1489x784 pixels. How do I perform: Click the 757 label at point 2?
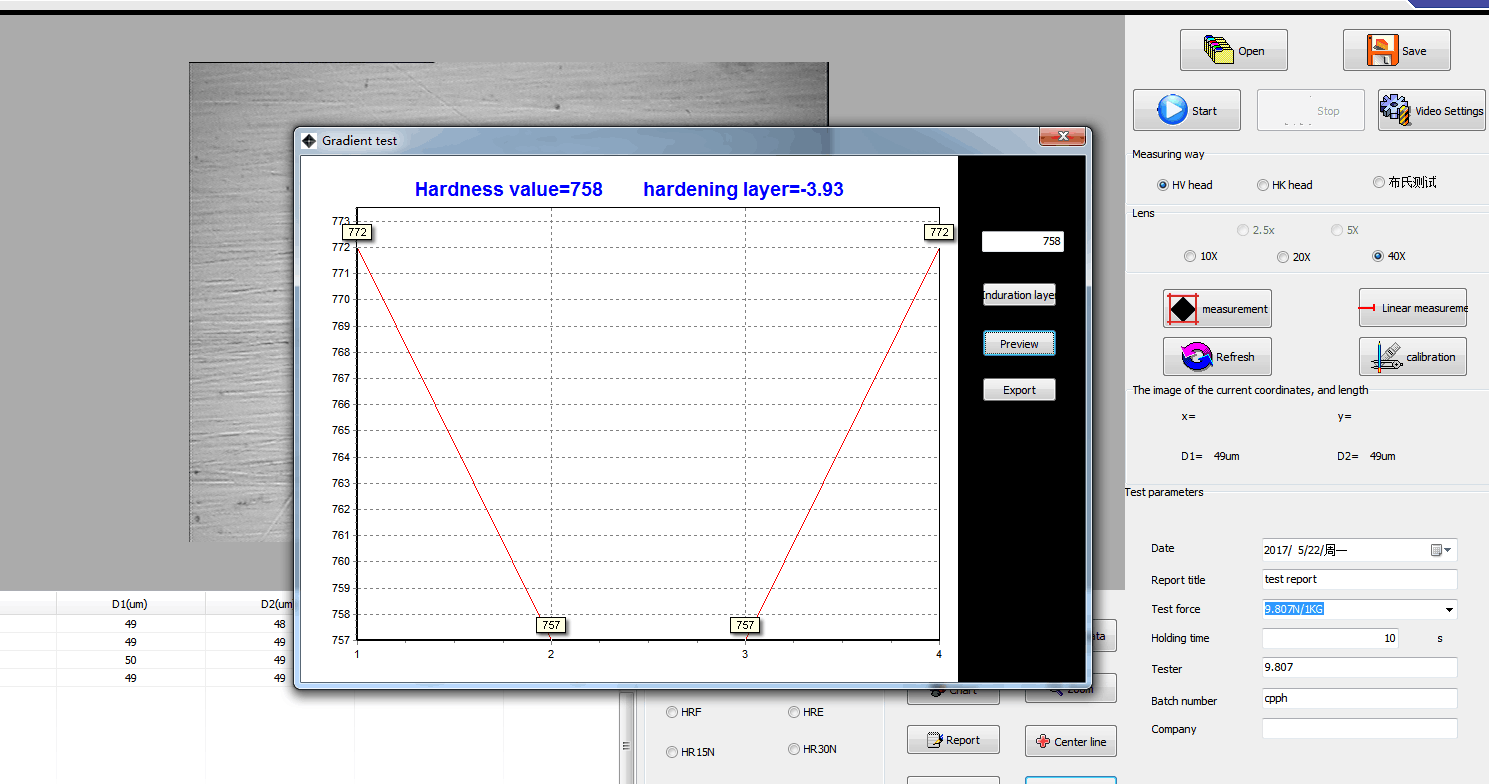click(551, 625)
